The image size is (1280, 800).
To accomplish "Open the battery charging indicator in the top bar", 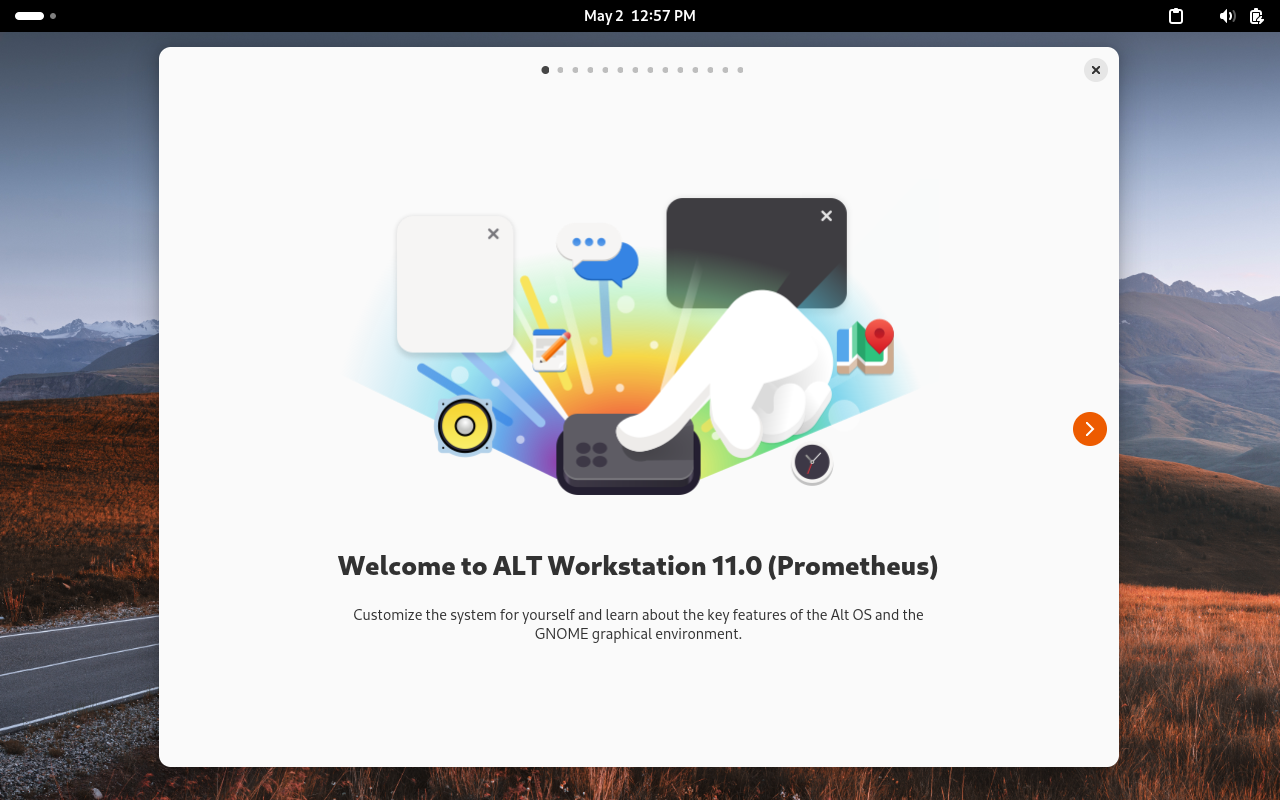I will coord(1257,16).
